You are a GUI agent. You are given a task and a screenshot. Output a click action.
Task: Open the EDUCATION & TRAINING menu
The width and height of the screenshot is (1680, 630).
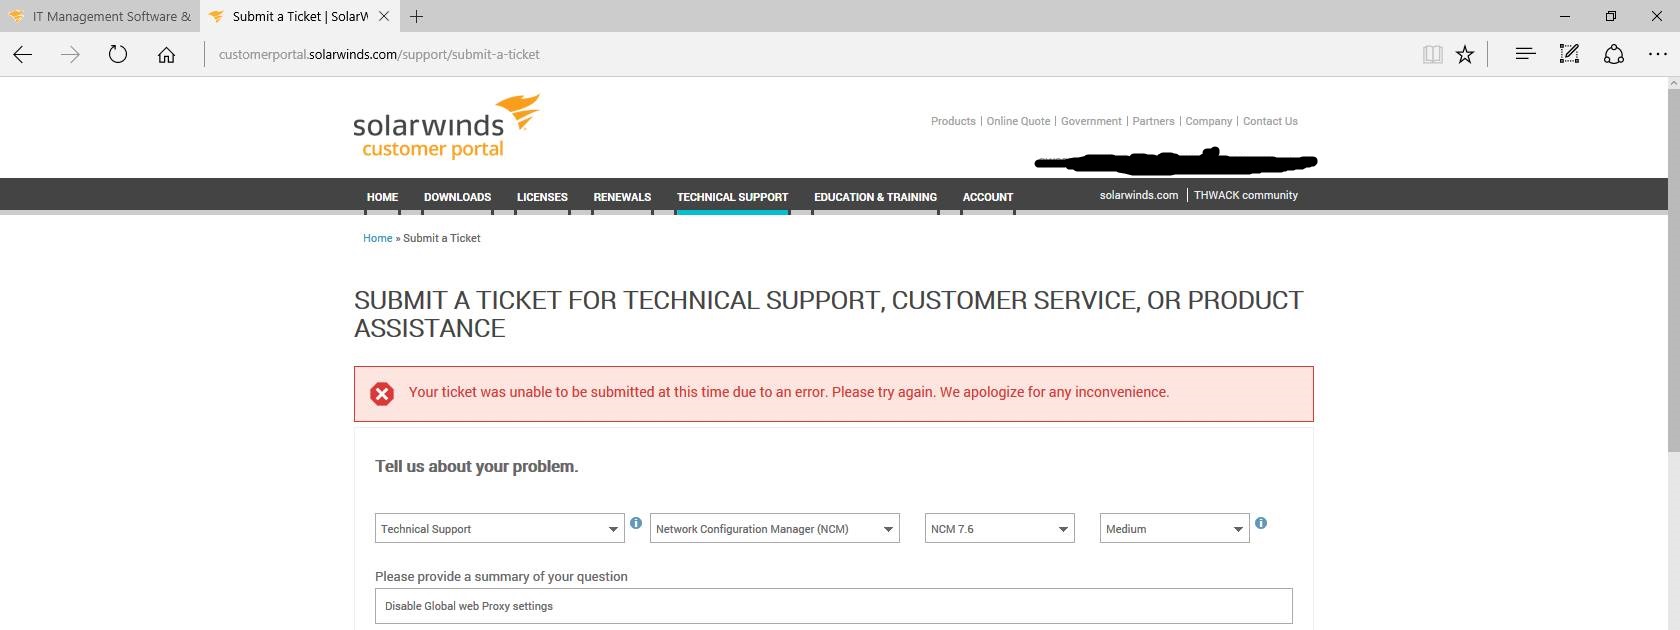875,197
